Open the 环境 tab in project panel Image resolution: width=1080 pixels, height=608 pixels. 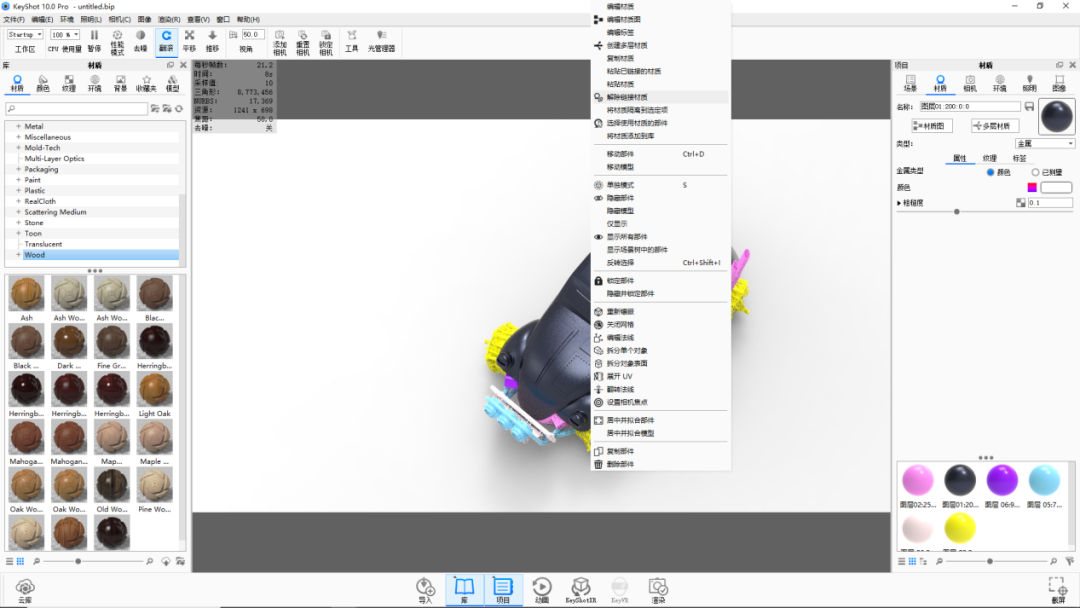[999, 83]
